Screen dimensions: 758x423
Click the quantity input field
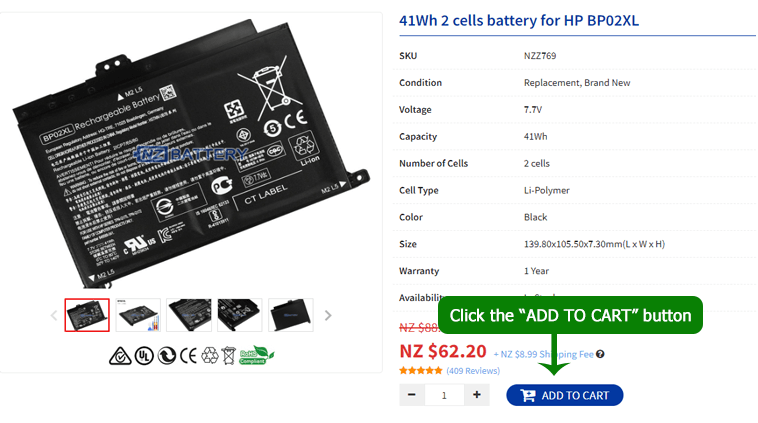point(444,395)
